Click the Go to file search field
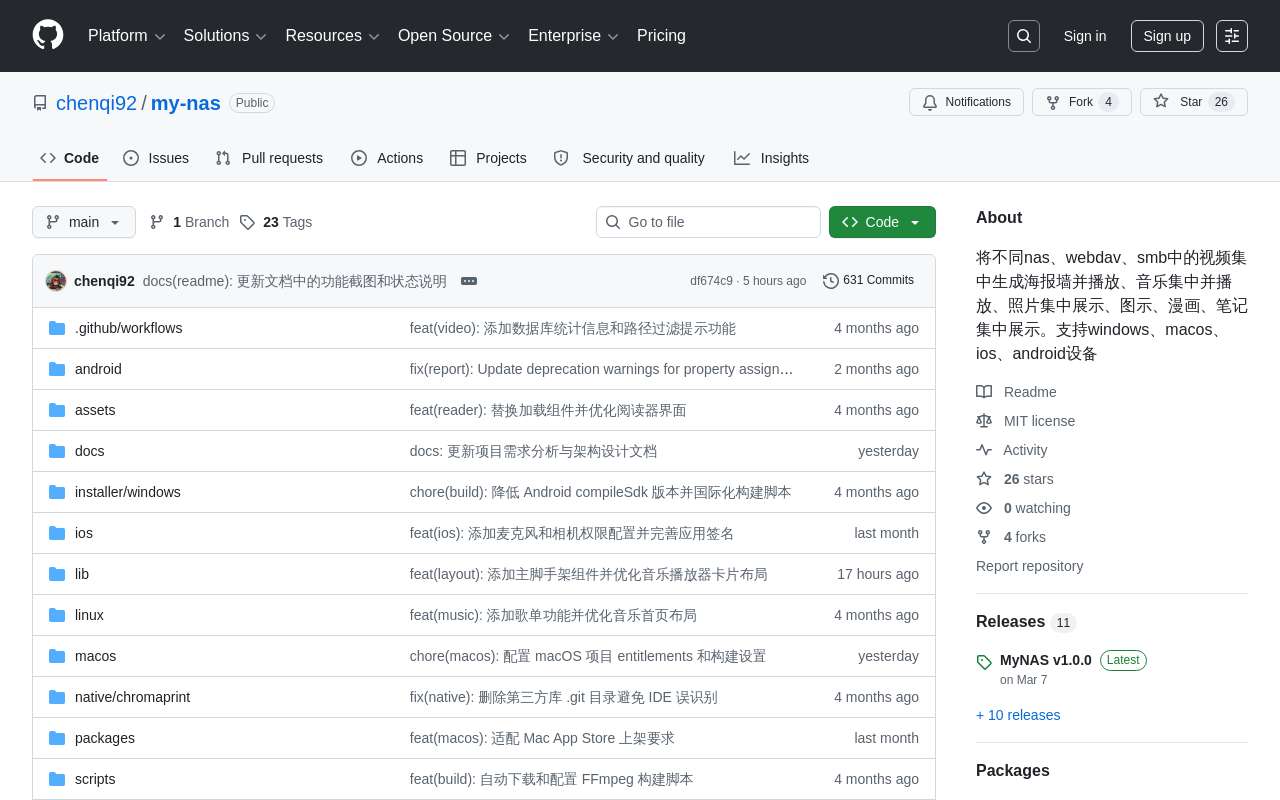Viewport: 1280px width, 800px height. coord(708,222)
